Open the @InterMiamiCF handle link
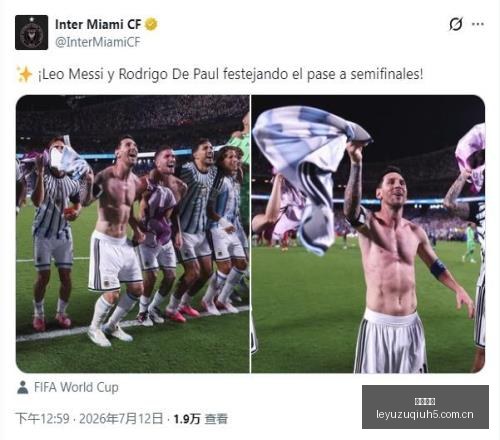Viewport: 500px width, 440px height. coord(97,42)
